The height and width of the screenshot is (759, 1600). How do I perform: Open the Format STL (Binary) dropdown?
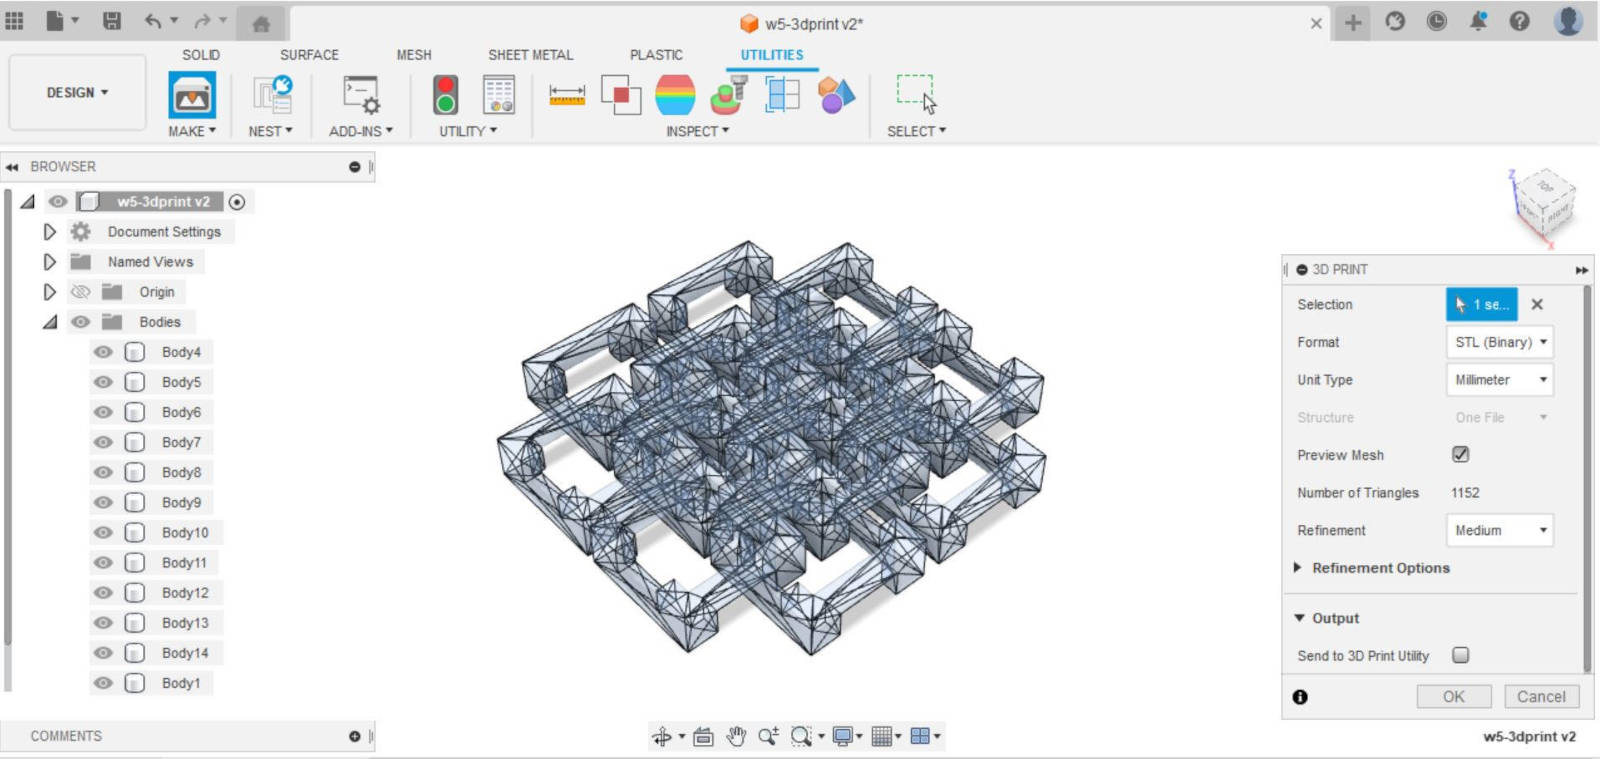1500,342
